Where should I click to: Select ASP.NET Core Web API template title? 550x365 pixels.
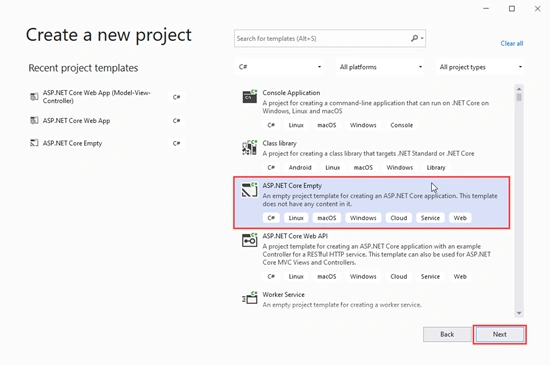pos(295,236)
